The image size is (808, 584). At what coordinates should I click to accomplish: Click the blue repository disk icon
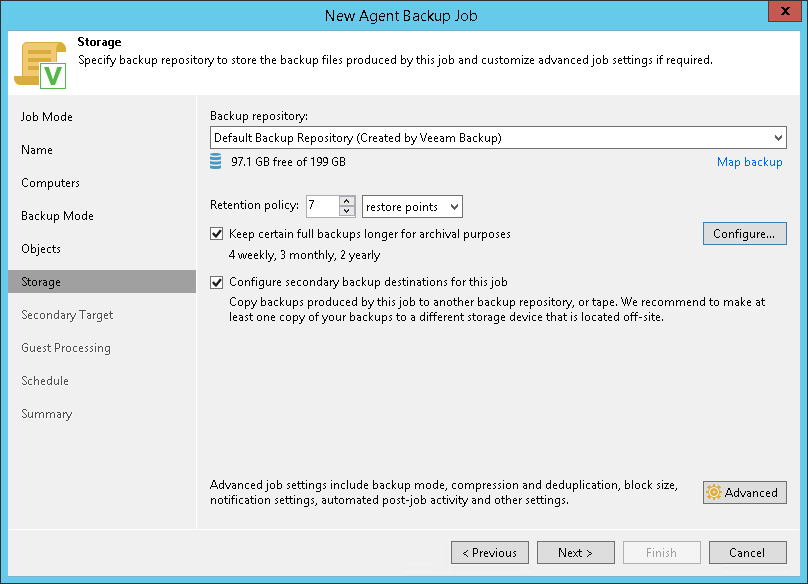217,162
